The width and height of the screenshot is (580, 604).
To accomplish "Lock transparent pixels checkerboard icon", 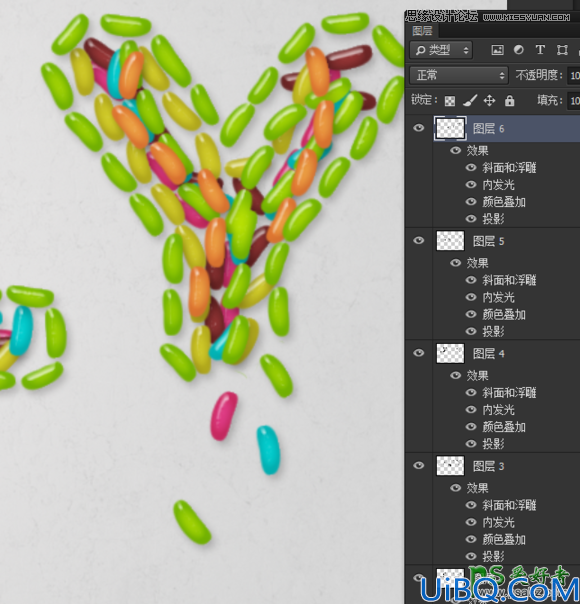I will coord(449,101).
